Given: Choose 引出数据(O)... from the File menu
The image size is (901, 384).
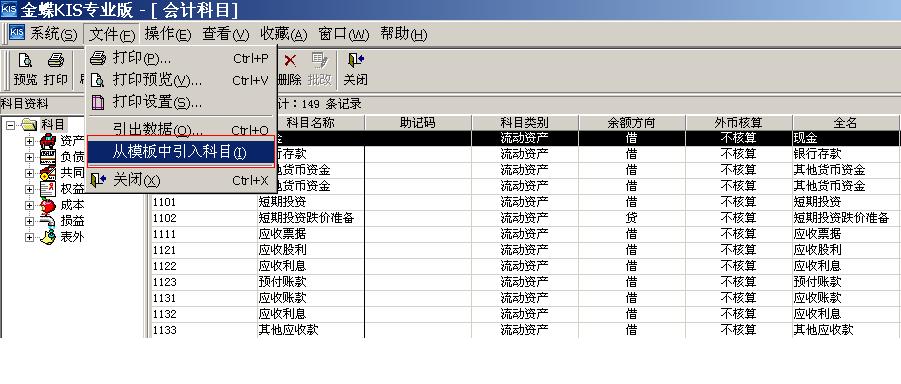Looking at the screenshot, I should (x=181, y=129).
